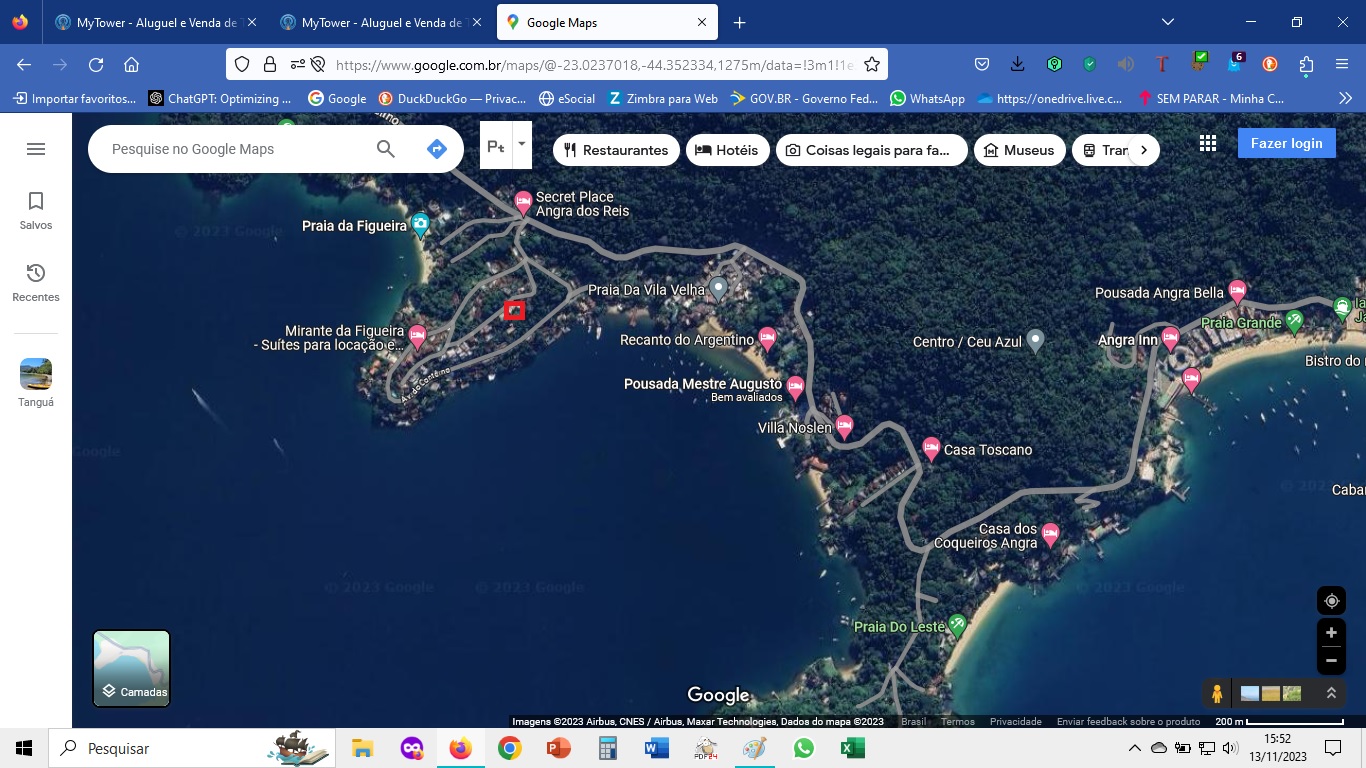Viewport: 1366px width, 768px height.
Task: Click the Fazer login button
Action: click(1286, 143)
